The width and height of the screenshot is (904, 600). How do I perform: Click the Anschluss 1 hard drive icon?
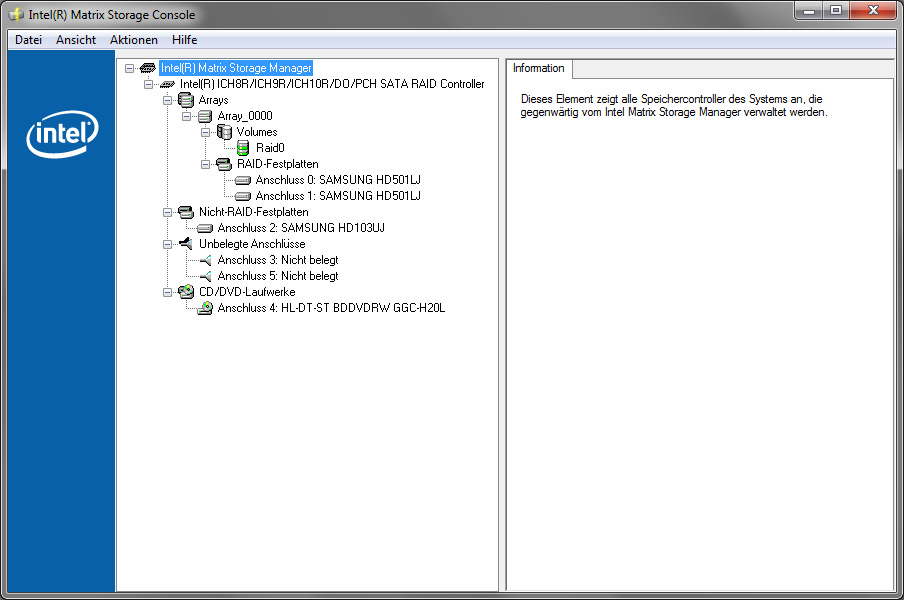[243, 197]
